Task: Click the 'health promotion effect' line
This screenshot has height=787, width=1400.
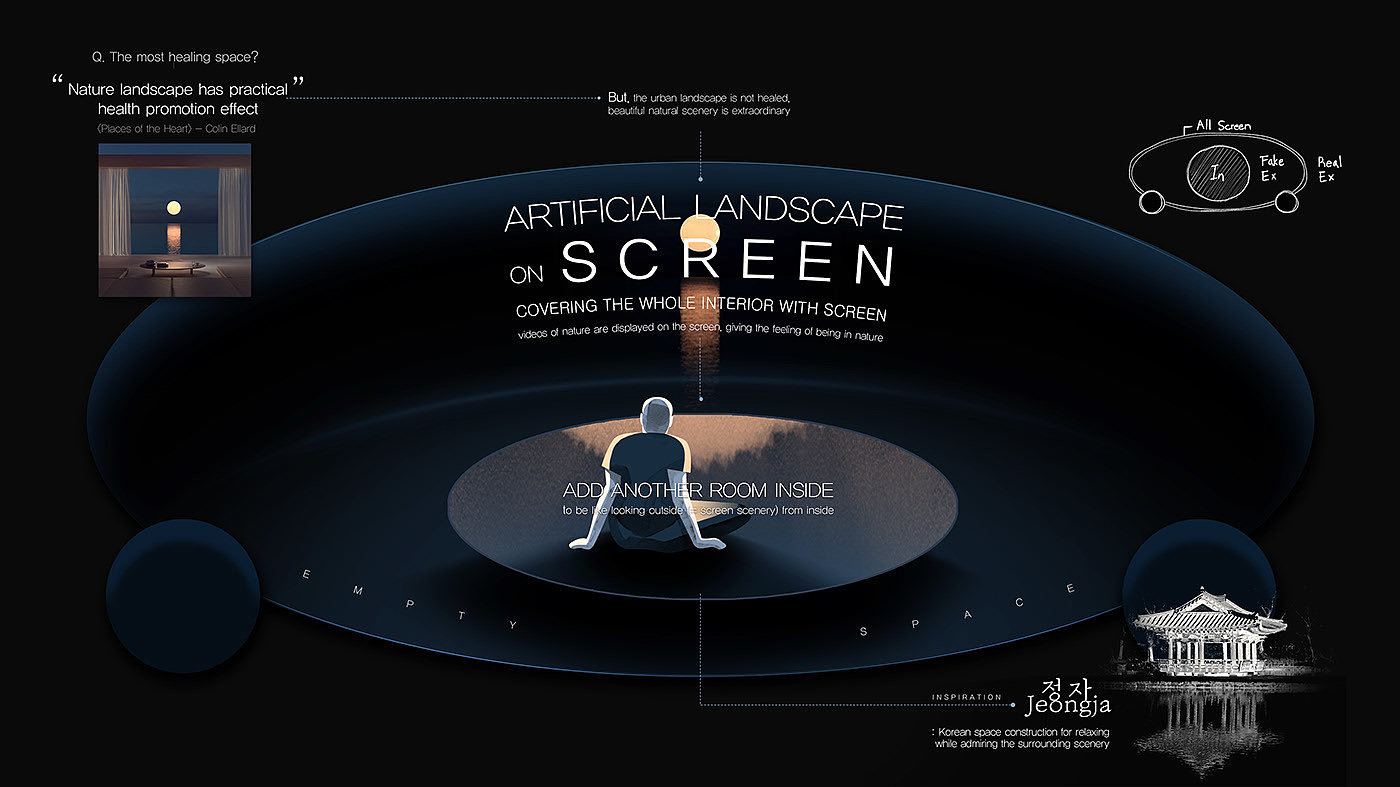Action: click(x=178, y=109)
